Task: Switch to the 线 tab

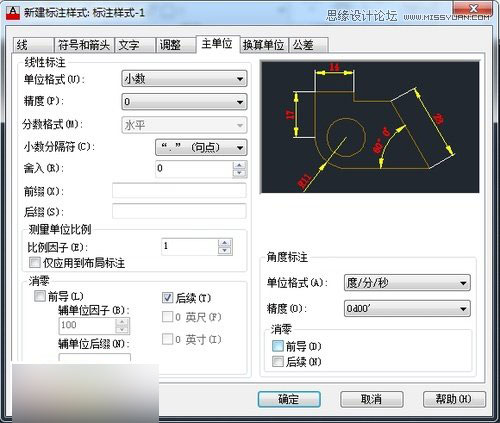Action: tap(33, 45)
